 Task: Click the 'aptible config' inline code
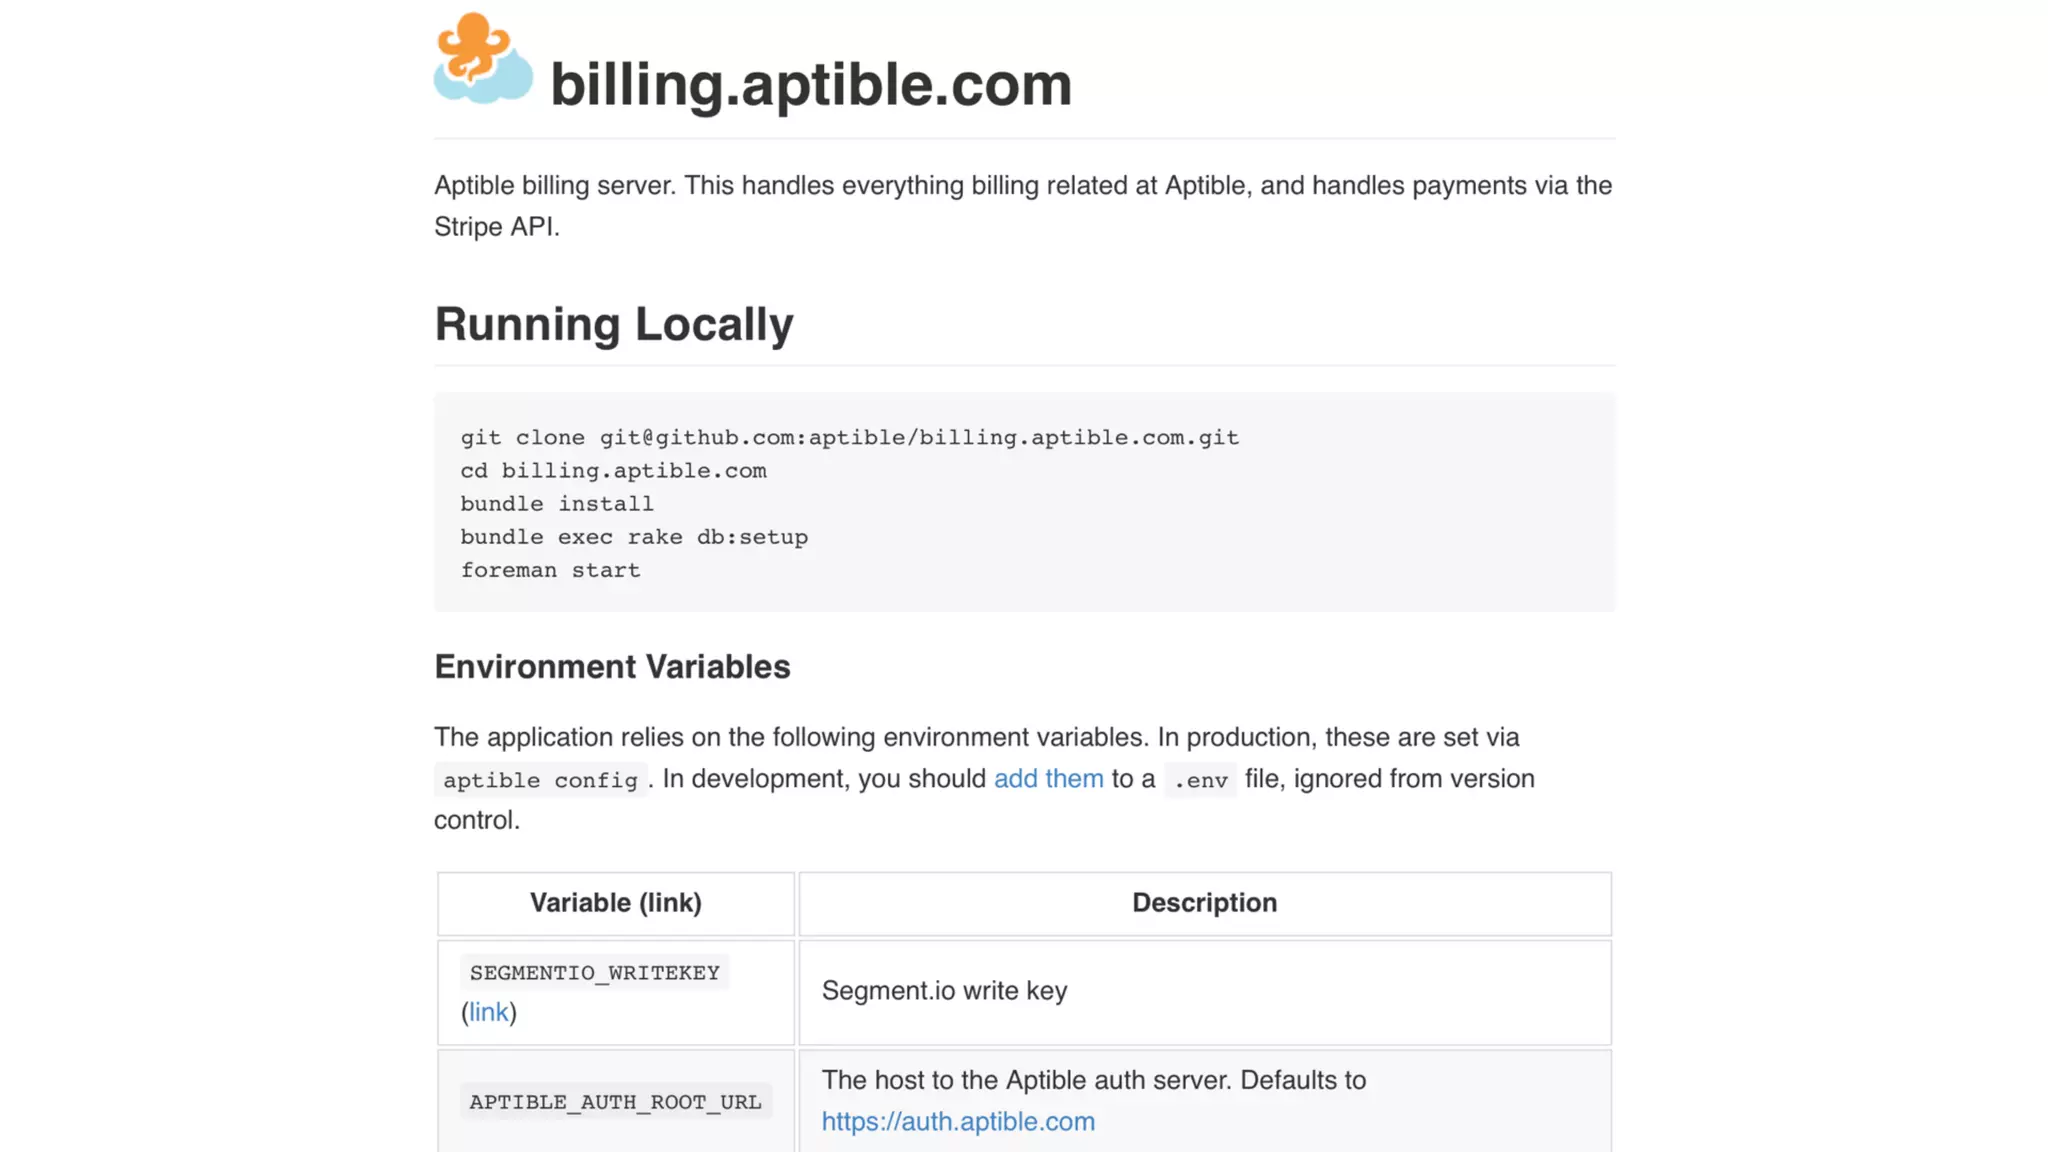[x=540, y=780]
